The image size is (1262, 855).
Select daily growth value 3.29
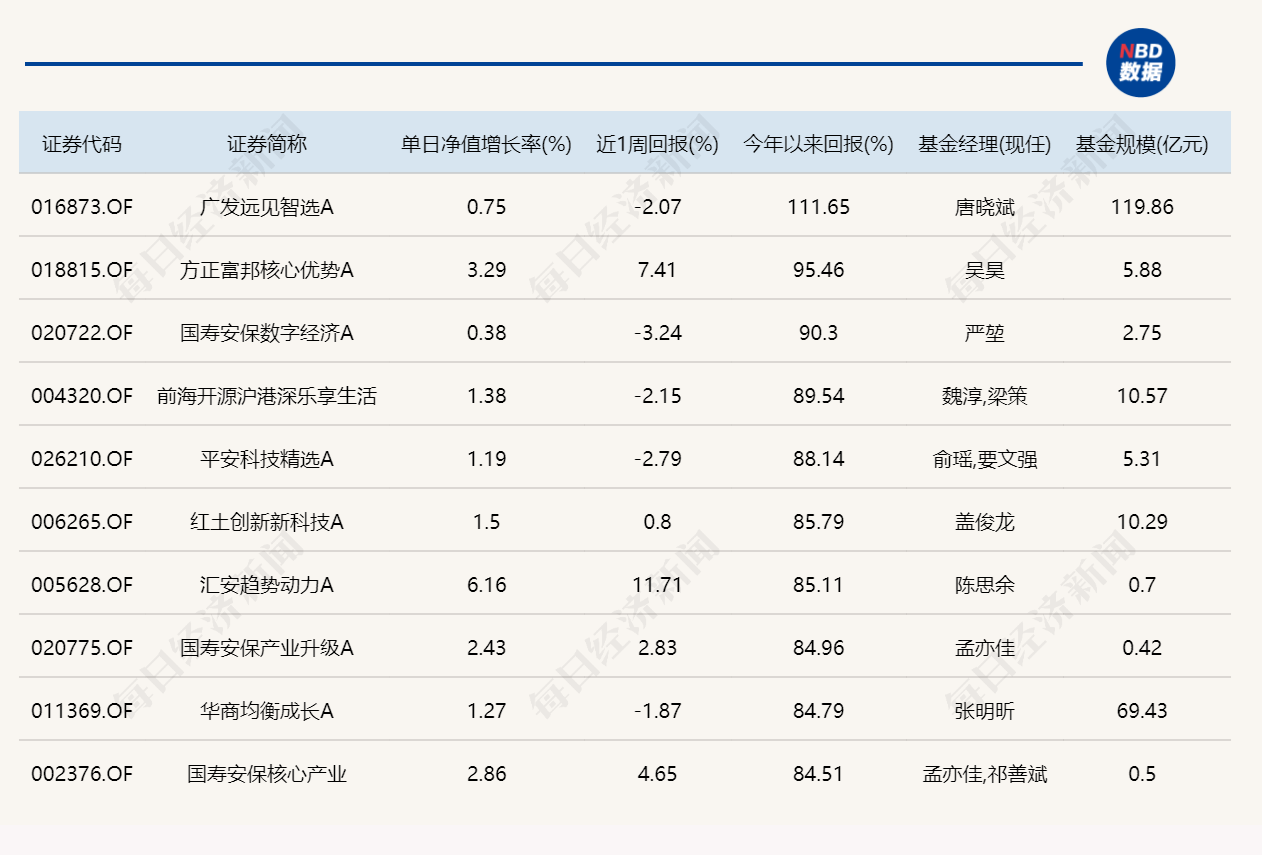pos(486,270)
